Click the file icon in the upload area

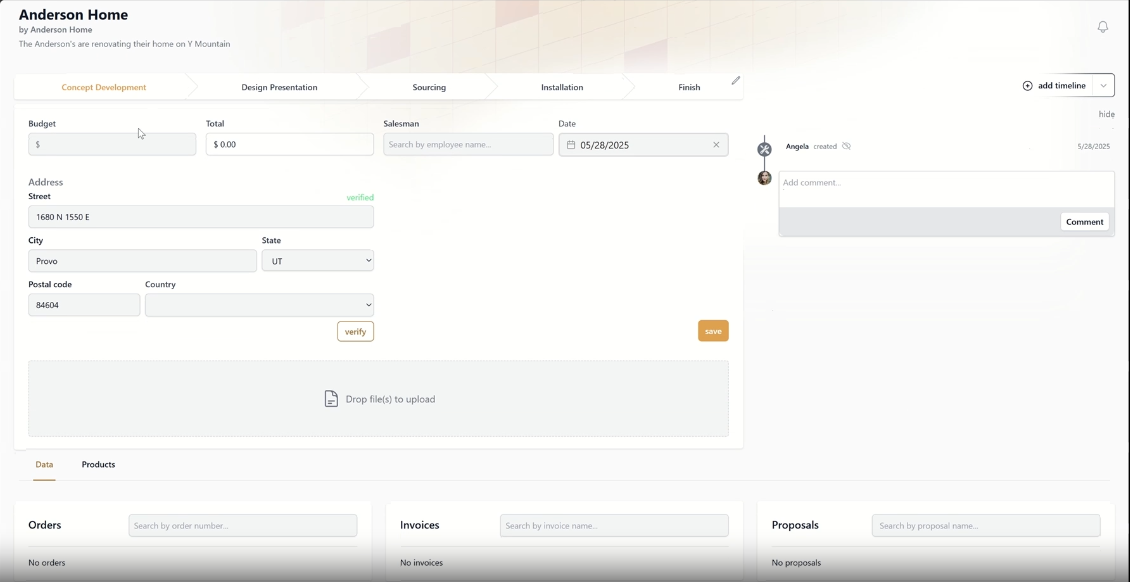331,399
